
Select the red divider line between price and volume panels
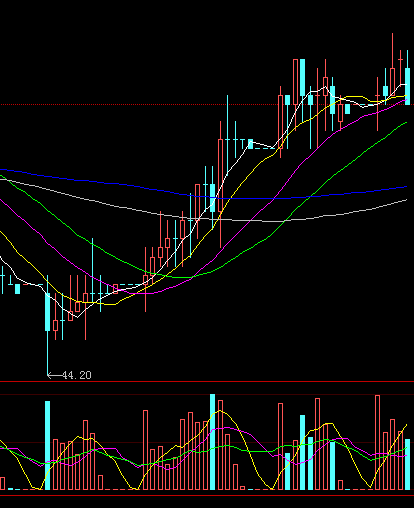[x=207, y=381]
